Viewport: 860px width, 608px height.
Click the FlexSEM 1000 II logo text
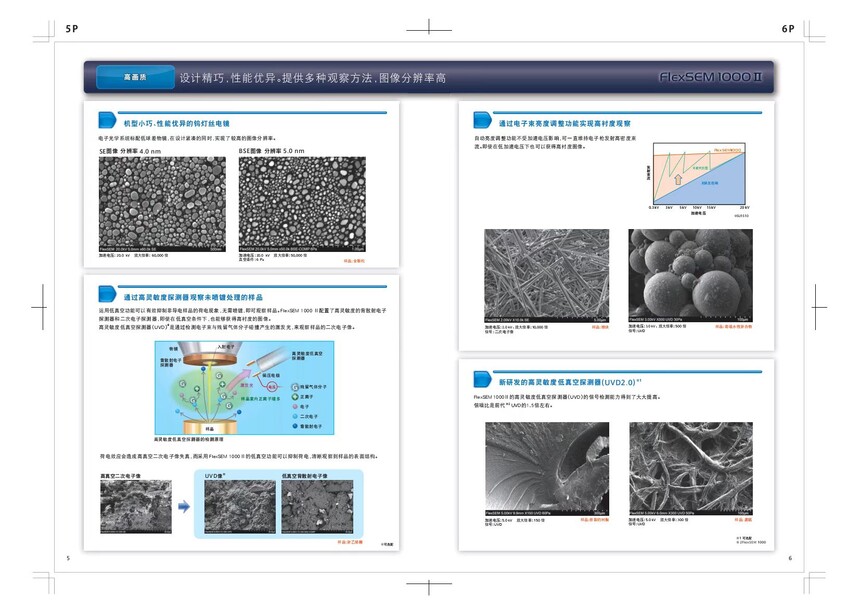click(711, 77)
